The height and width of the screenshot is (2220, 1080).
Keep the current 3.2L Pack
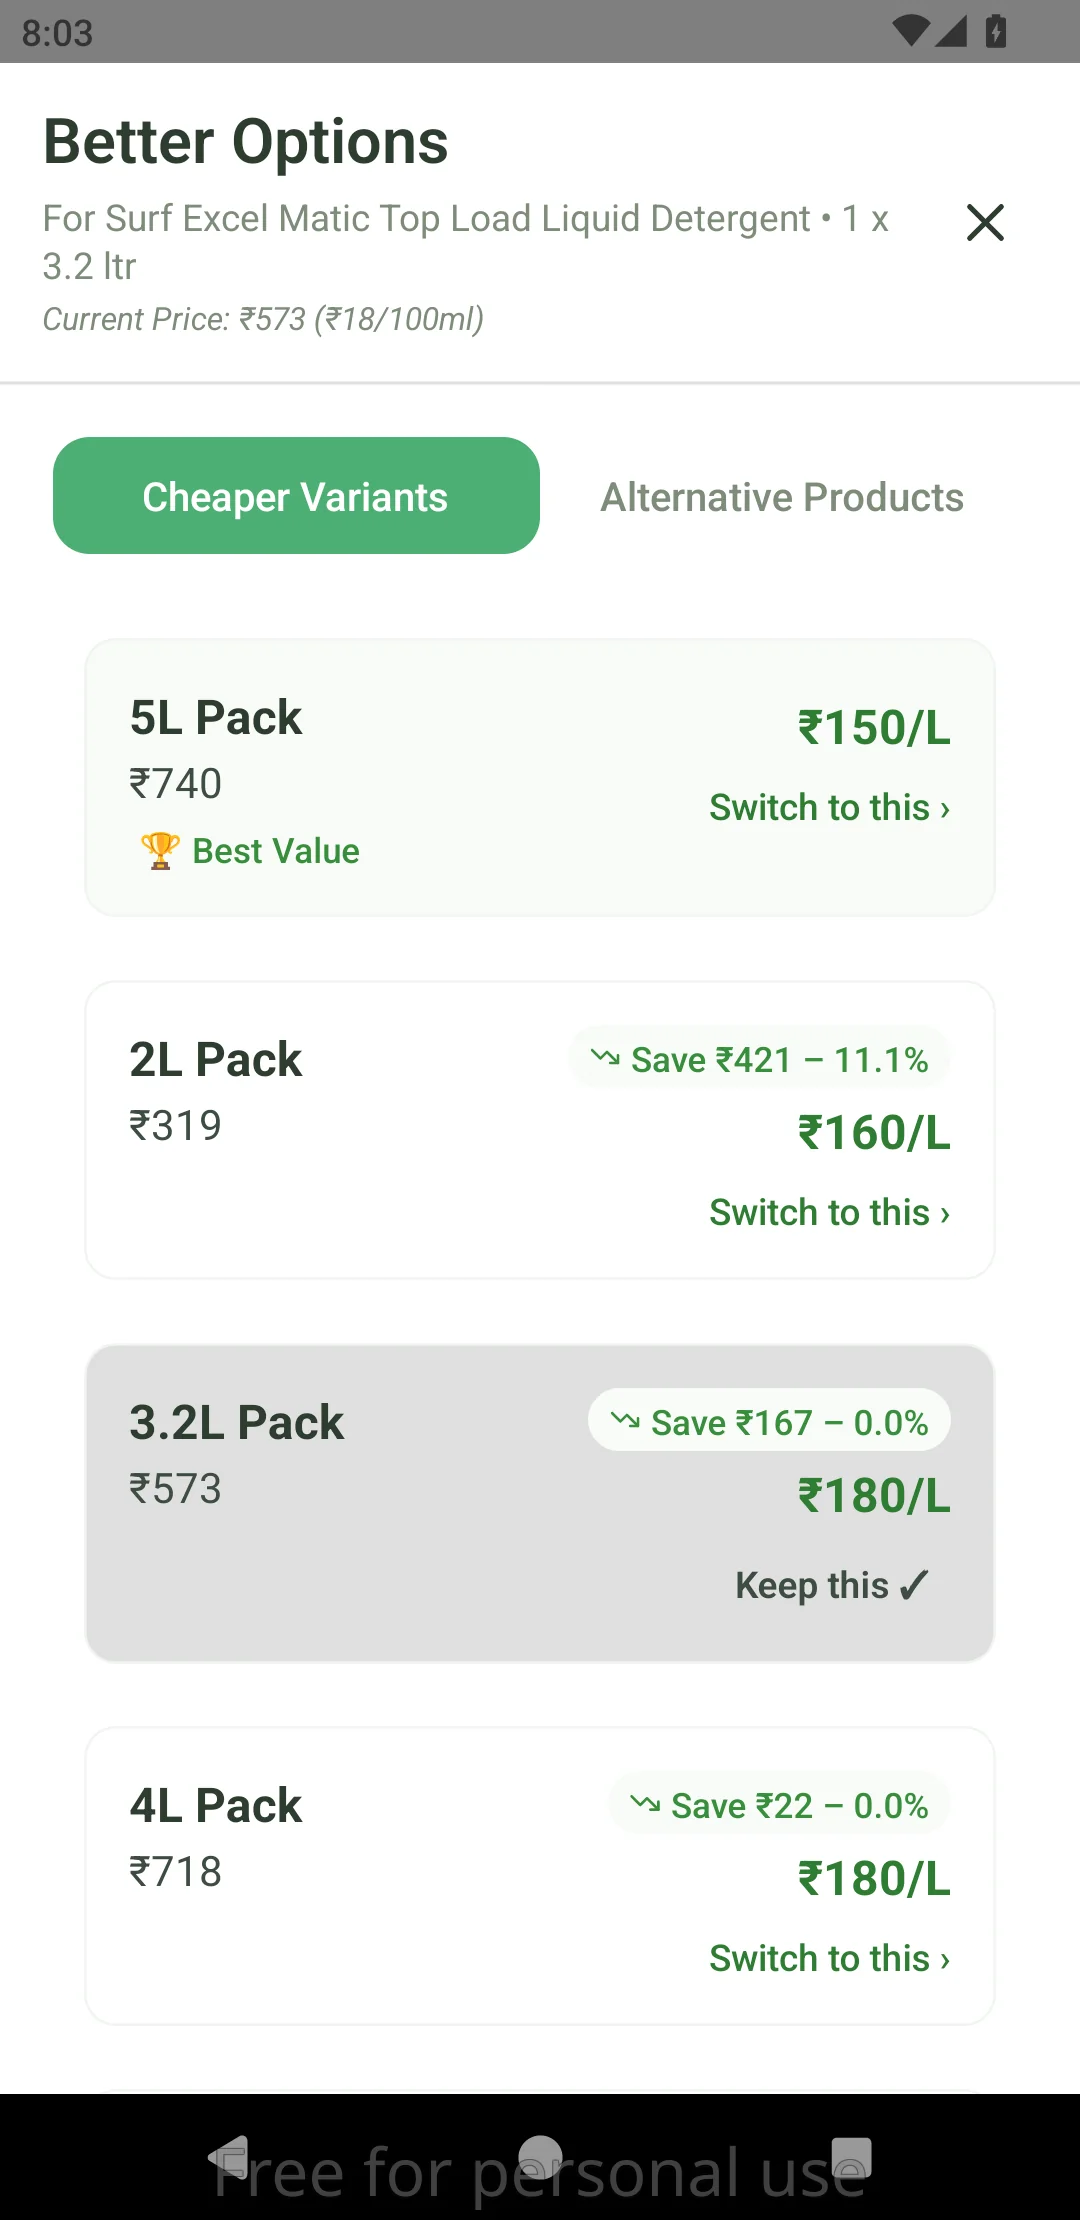click(x=832, y=1586)
